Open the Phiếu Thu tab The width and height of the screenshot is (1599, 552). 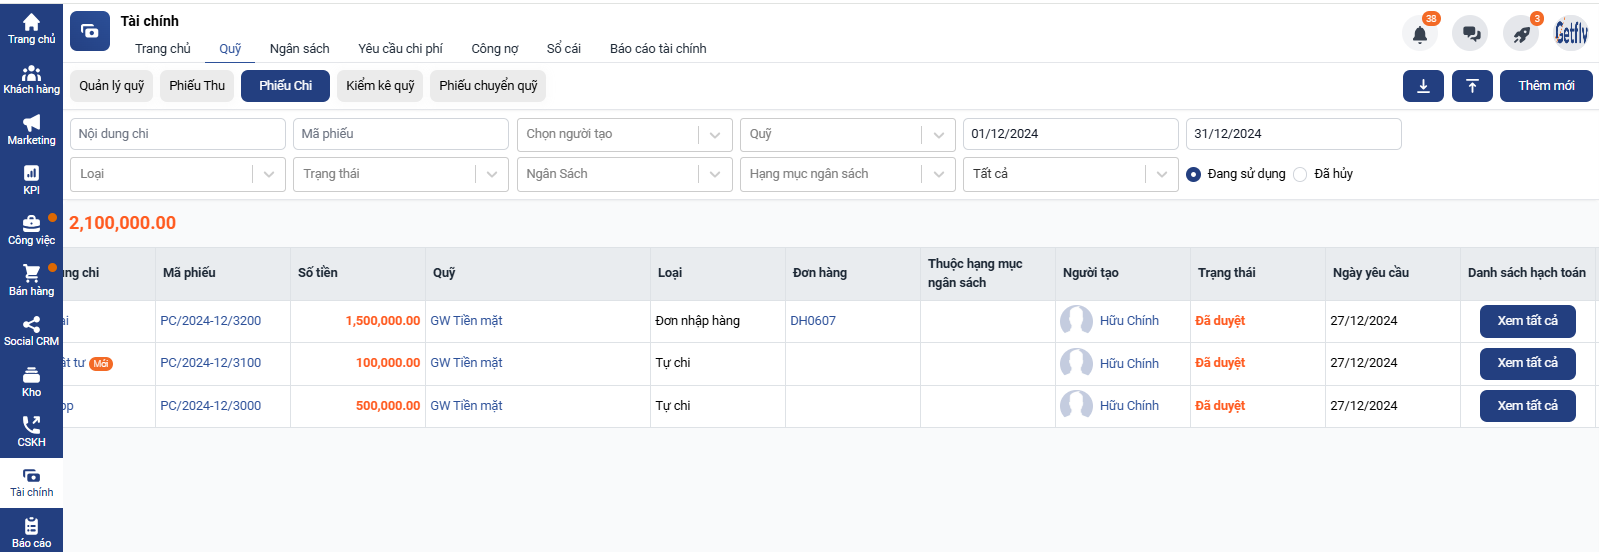pyautogui.click(x=197, y=86)
